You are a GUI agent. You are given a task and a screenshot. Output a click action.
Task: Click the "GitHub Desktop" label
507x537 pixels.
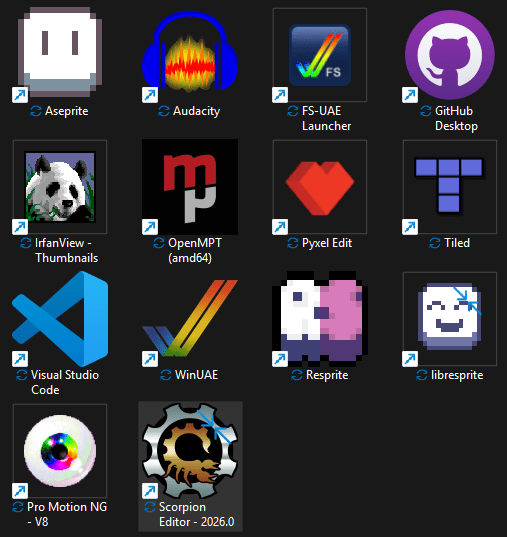pos(456,118)
